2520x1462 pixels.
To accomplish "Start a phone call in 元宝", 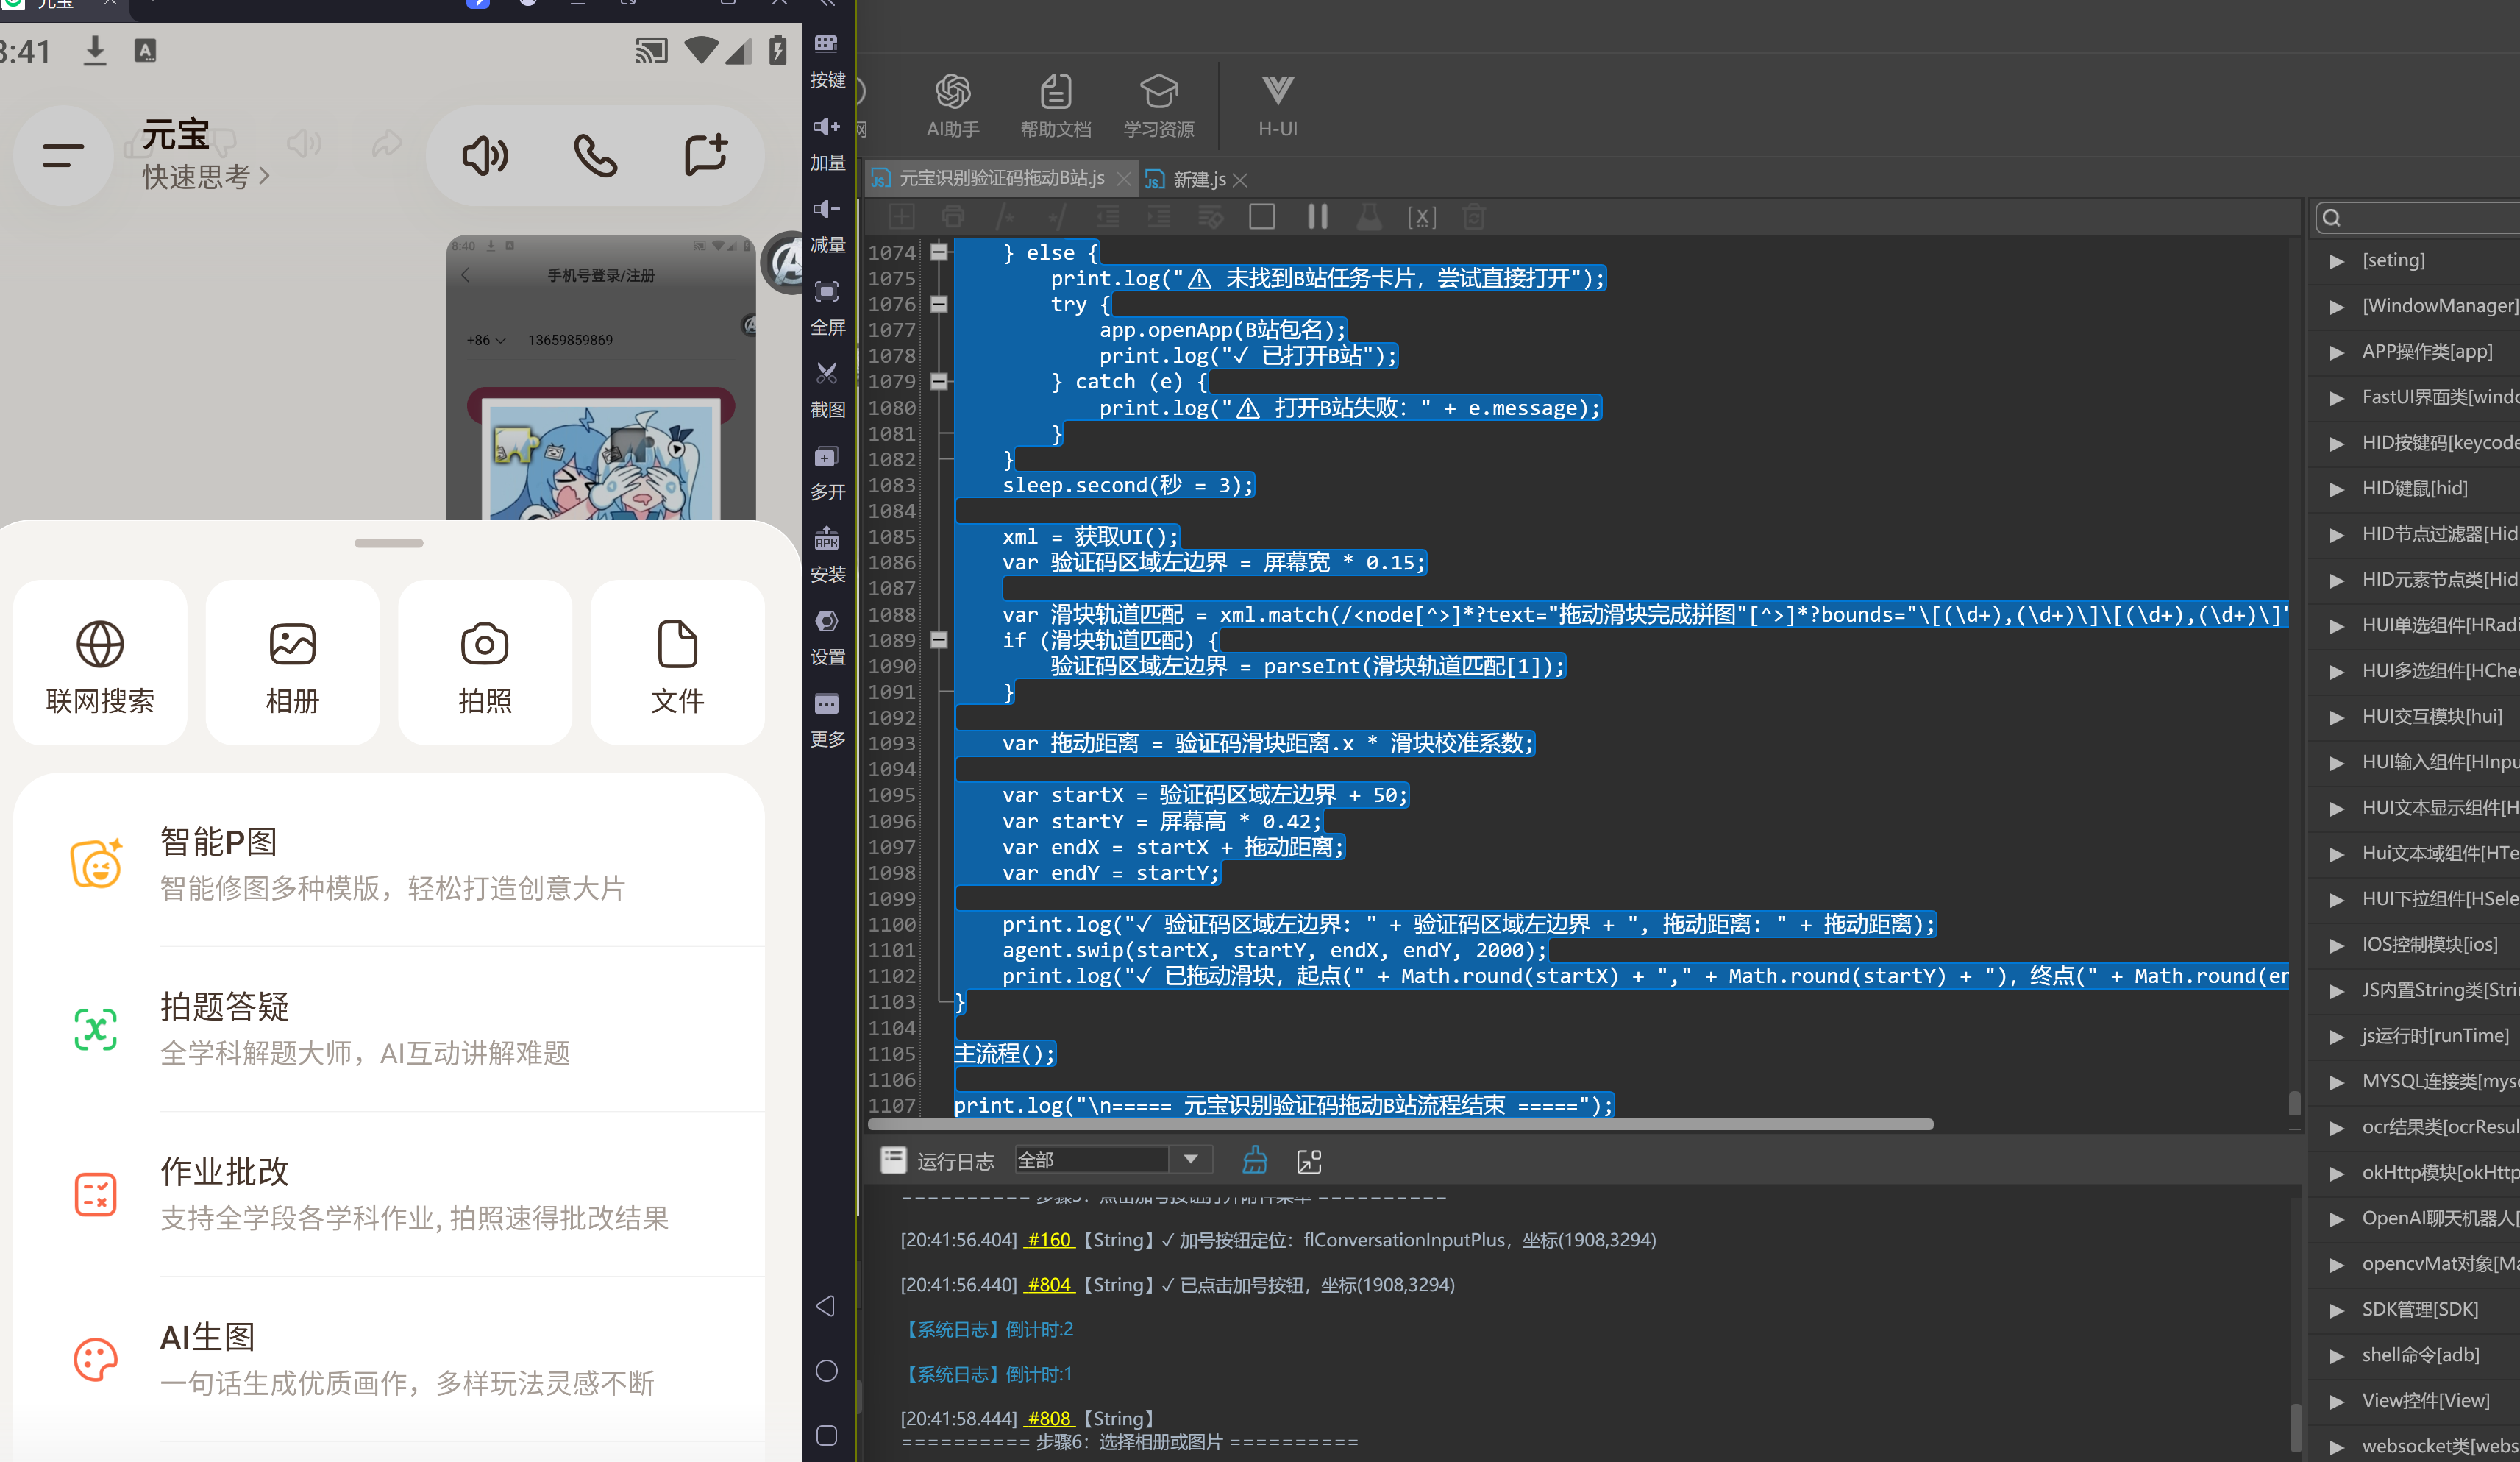I will coord(595,156).
